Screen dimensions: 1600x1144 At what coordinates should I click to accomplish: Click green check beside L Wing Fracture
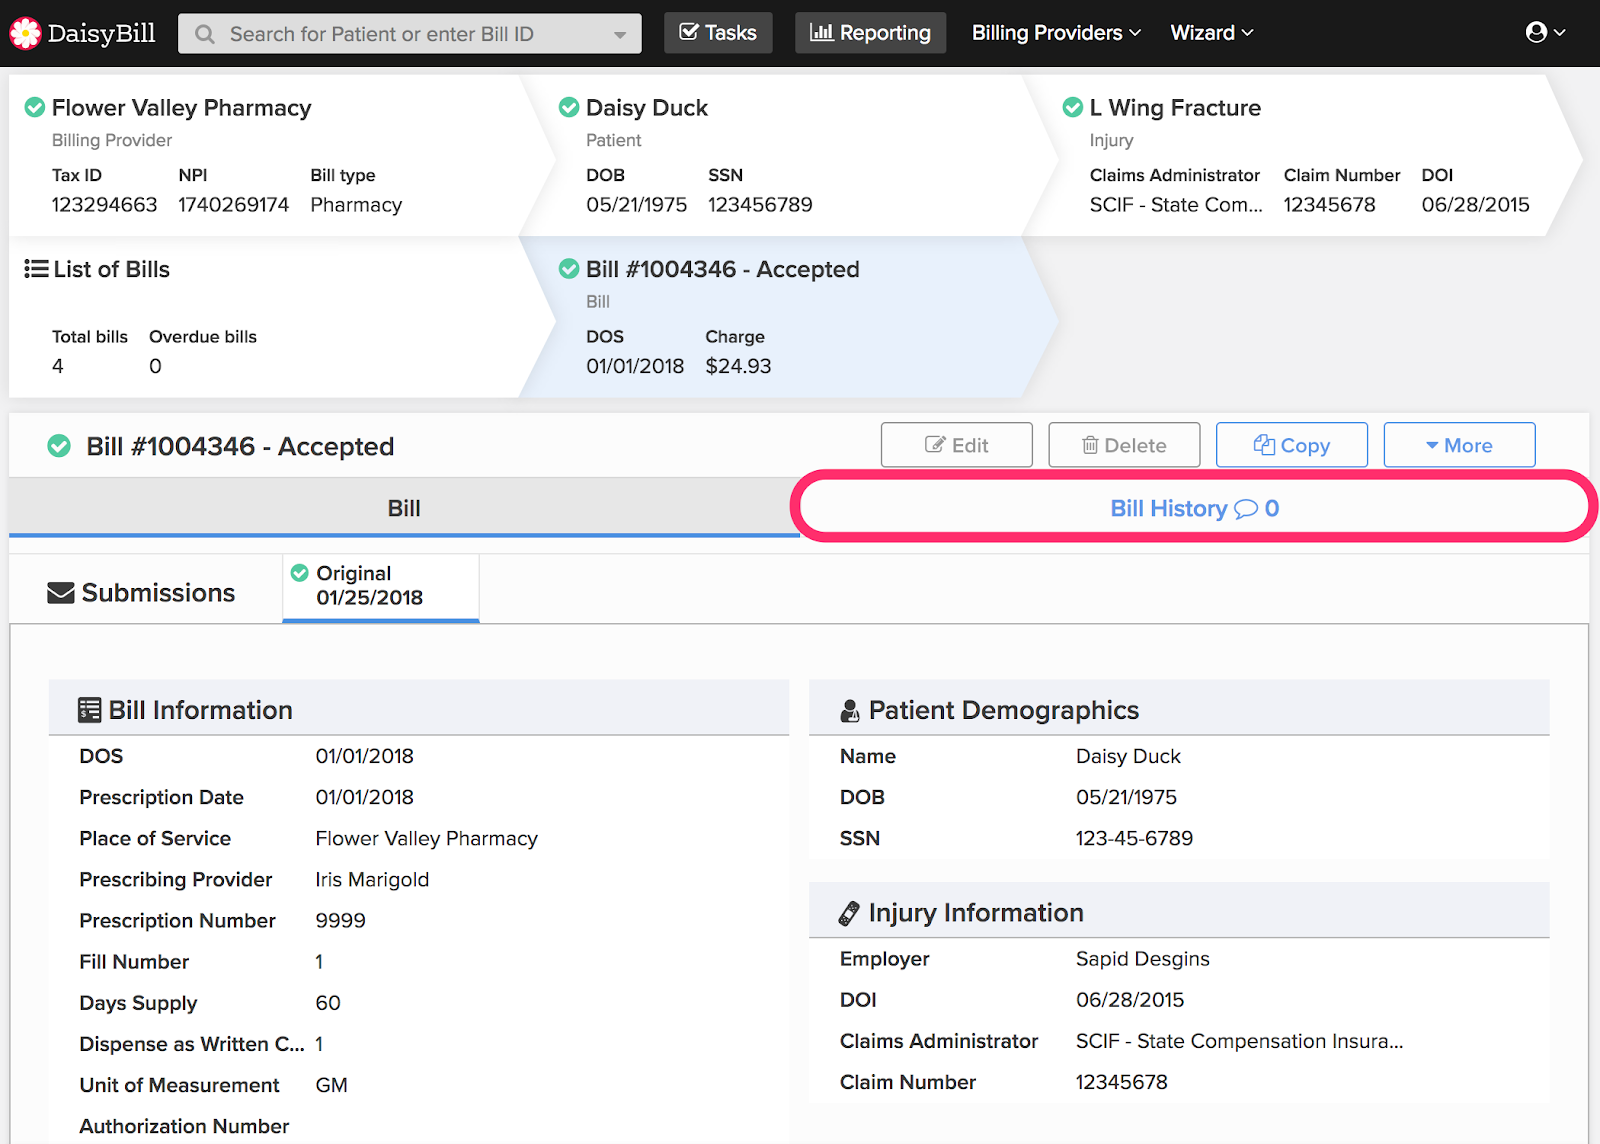[x=1073, y=107]
